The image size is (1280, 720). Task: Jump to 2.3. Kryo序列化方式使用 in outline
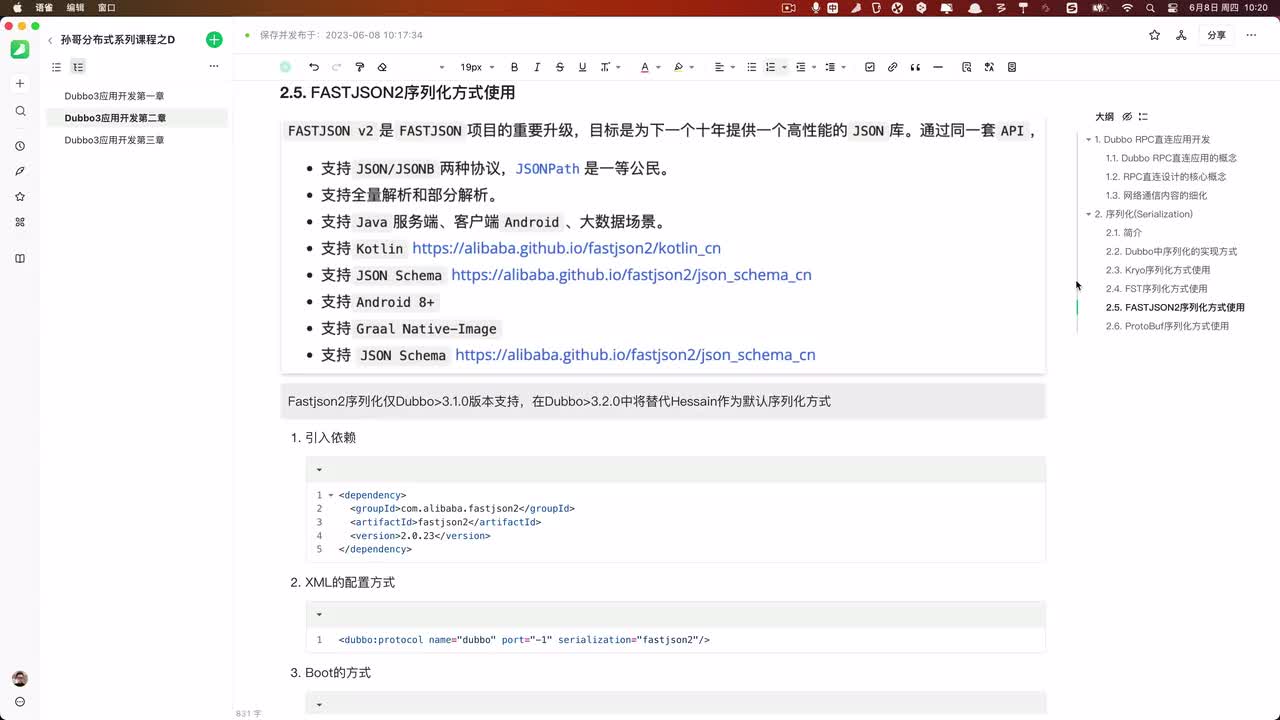coord(1158,270)
